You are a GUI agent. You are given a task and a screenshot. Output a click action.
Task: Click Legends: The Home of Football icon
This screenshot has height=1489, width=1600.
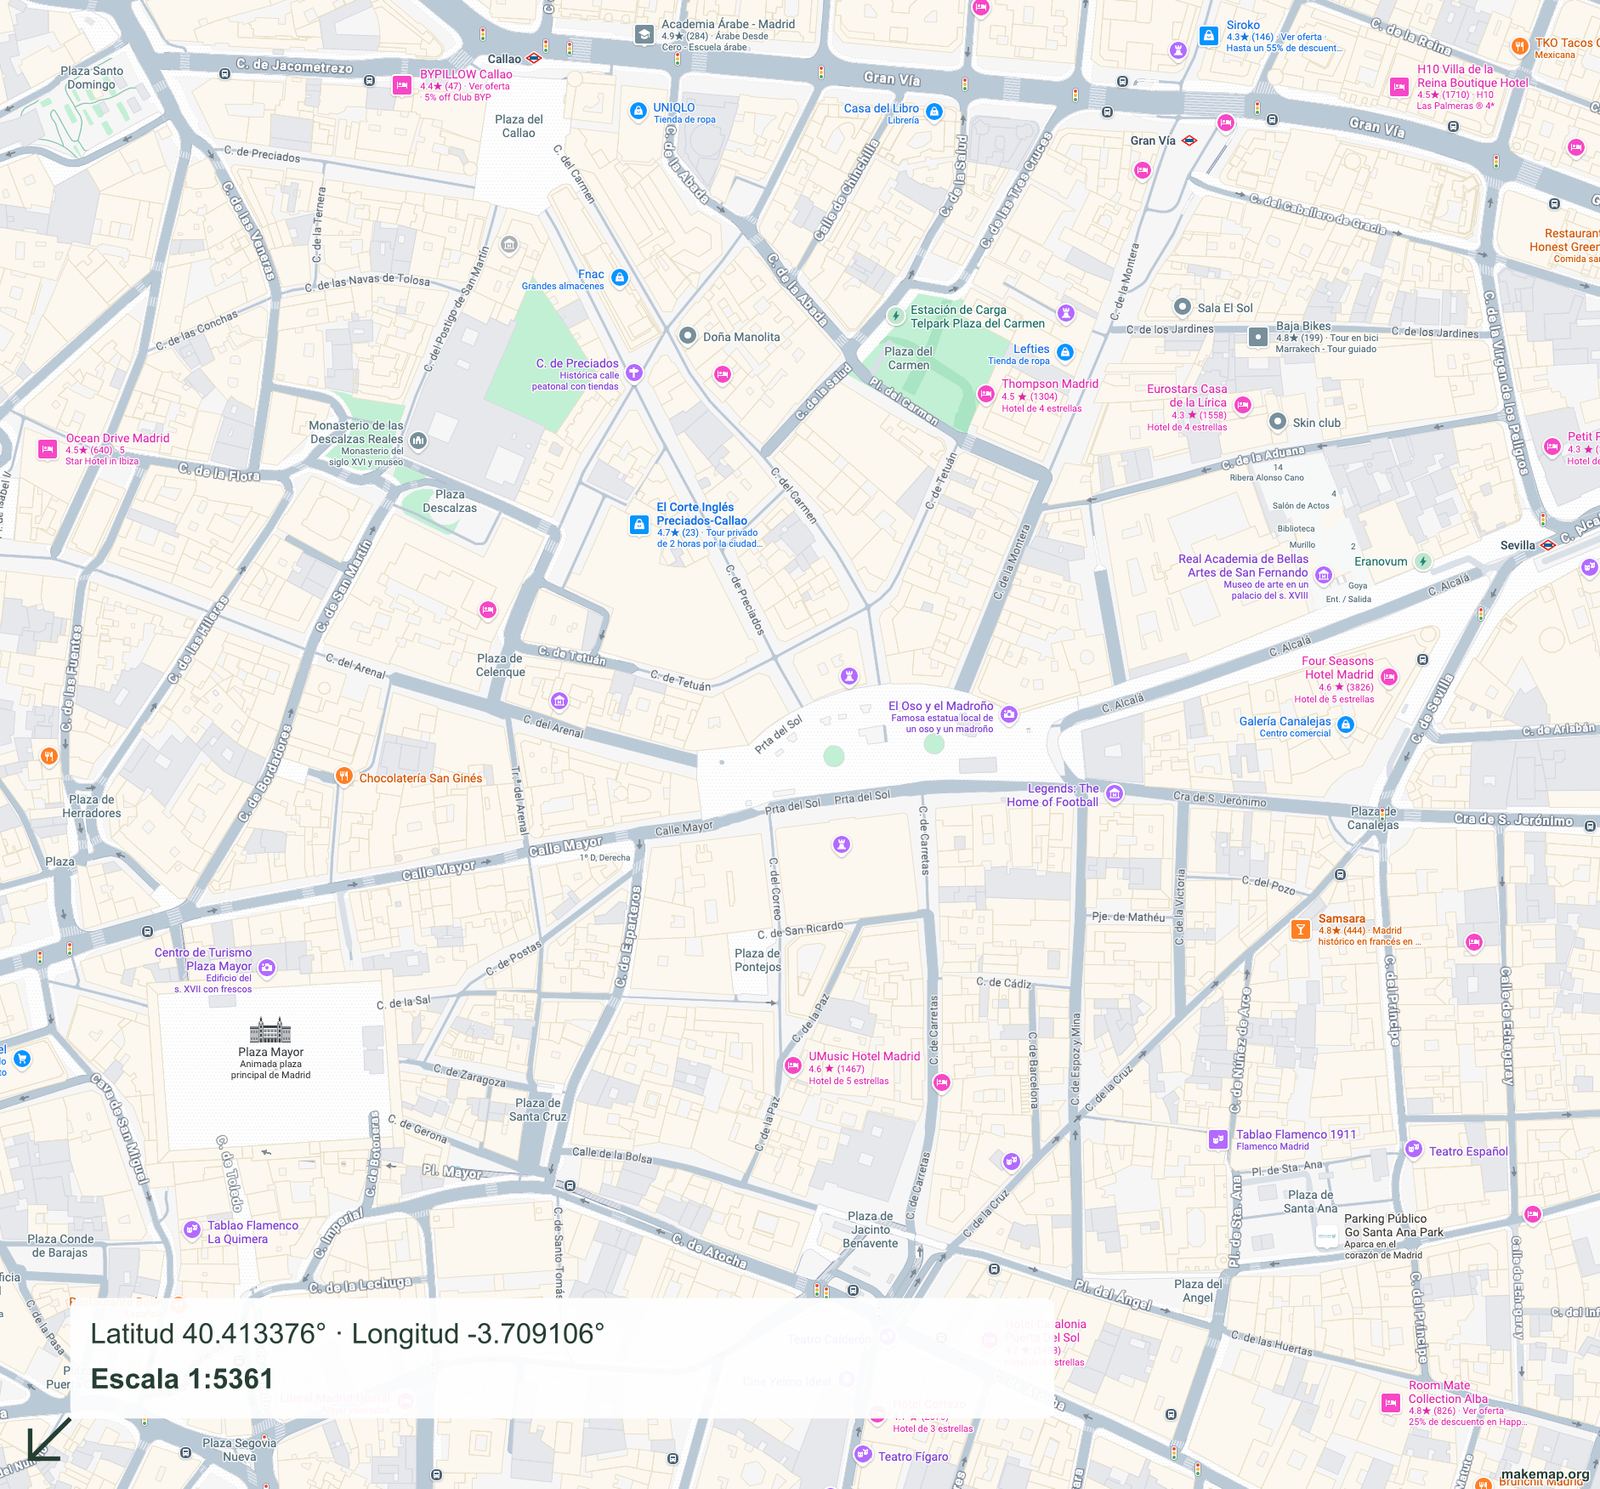[1115, 794]
